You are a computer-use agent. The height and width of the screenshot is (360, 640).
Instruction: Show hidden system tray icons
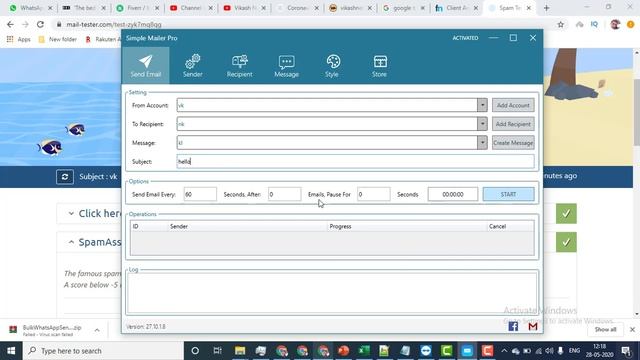(504, 351)
